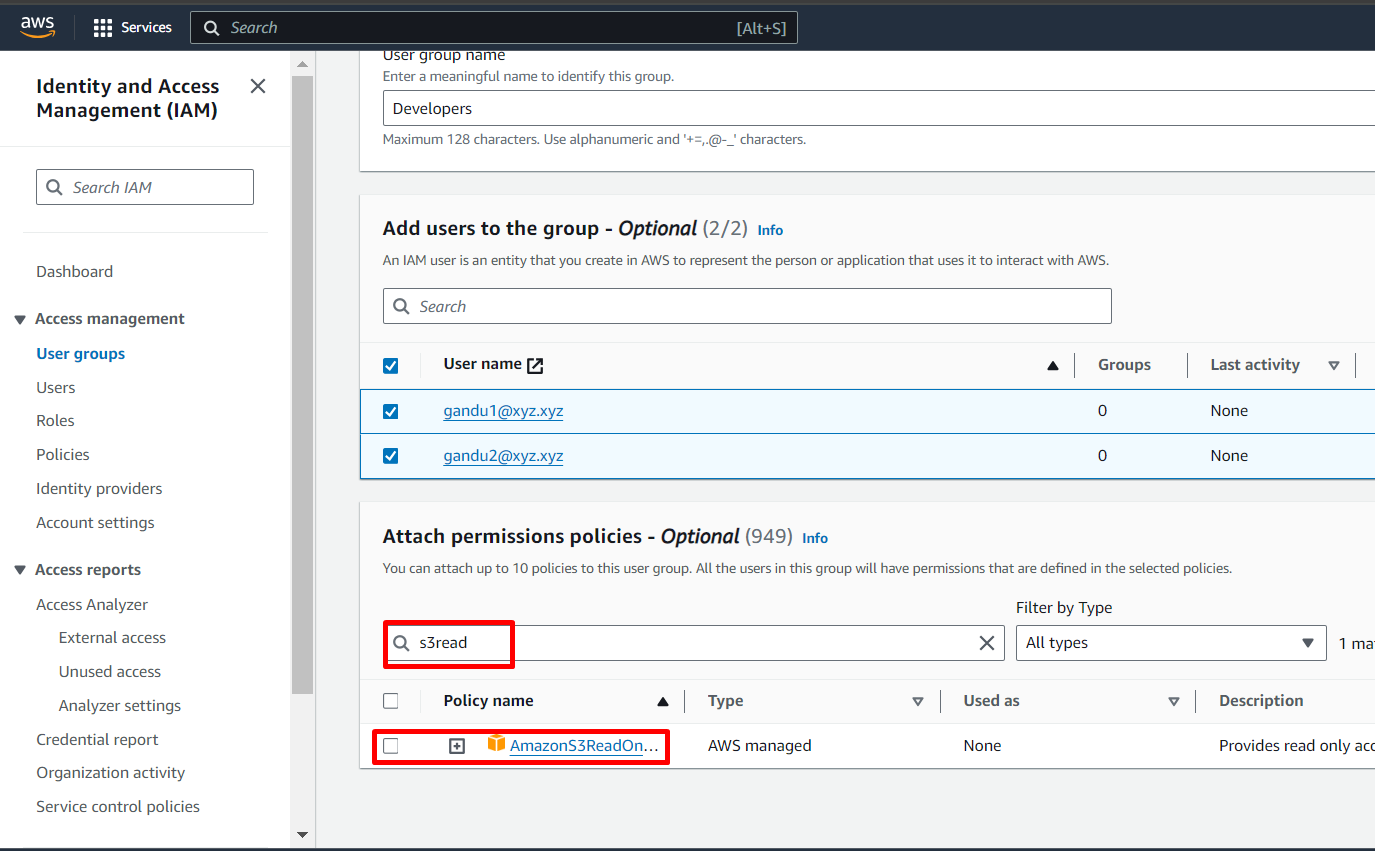The height and width of the screenshot is (851, 1375).
Task: Open Info for Add users section
Action: click(770, 230)
